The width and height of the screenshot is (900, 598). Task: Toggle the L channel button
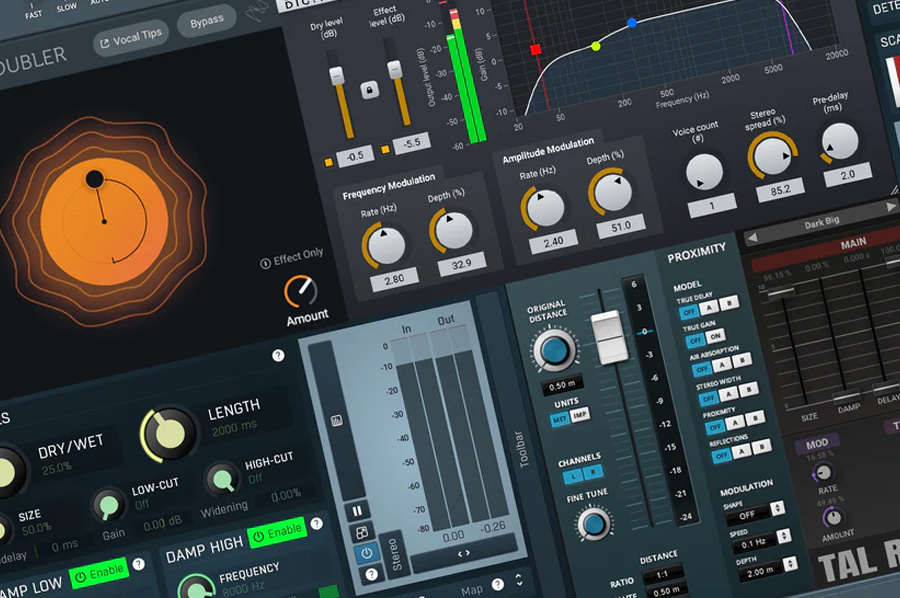573,476
